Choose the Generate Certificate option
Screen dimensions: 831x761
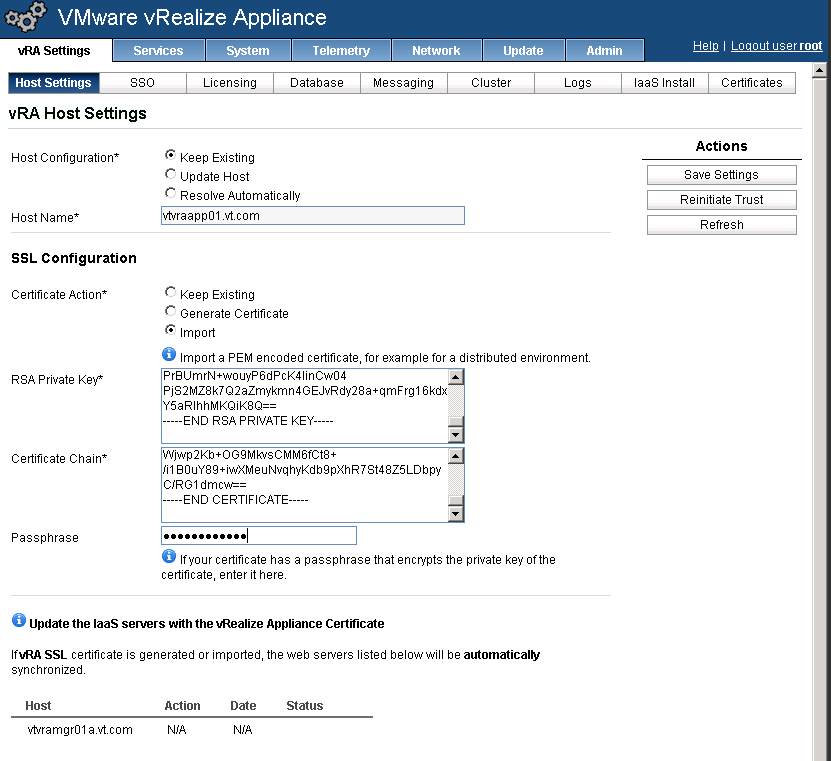pyautogui.click(x=170, y=311)
